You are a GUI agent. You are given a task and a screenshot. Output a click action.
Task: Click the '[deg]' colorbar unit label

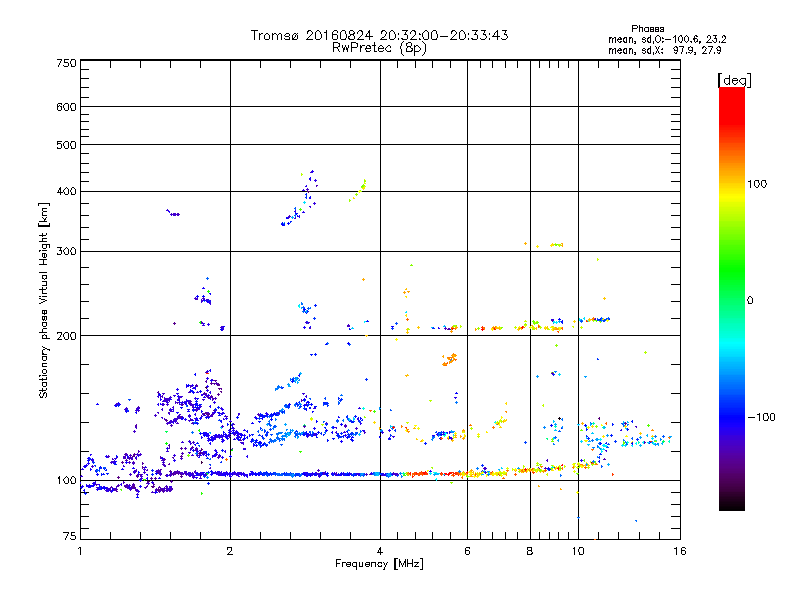tap(734, 80)
